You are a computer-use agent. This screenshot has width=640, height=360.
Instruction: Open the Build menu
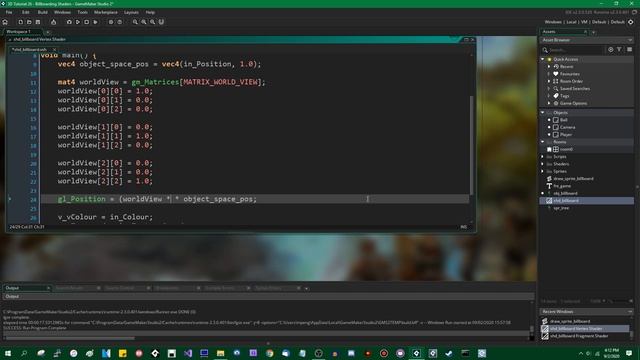[x=42, y=12]
